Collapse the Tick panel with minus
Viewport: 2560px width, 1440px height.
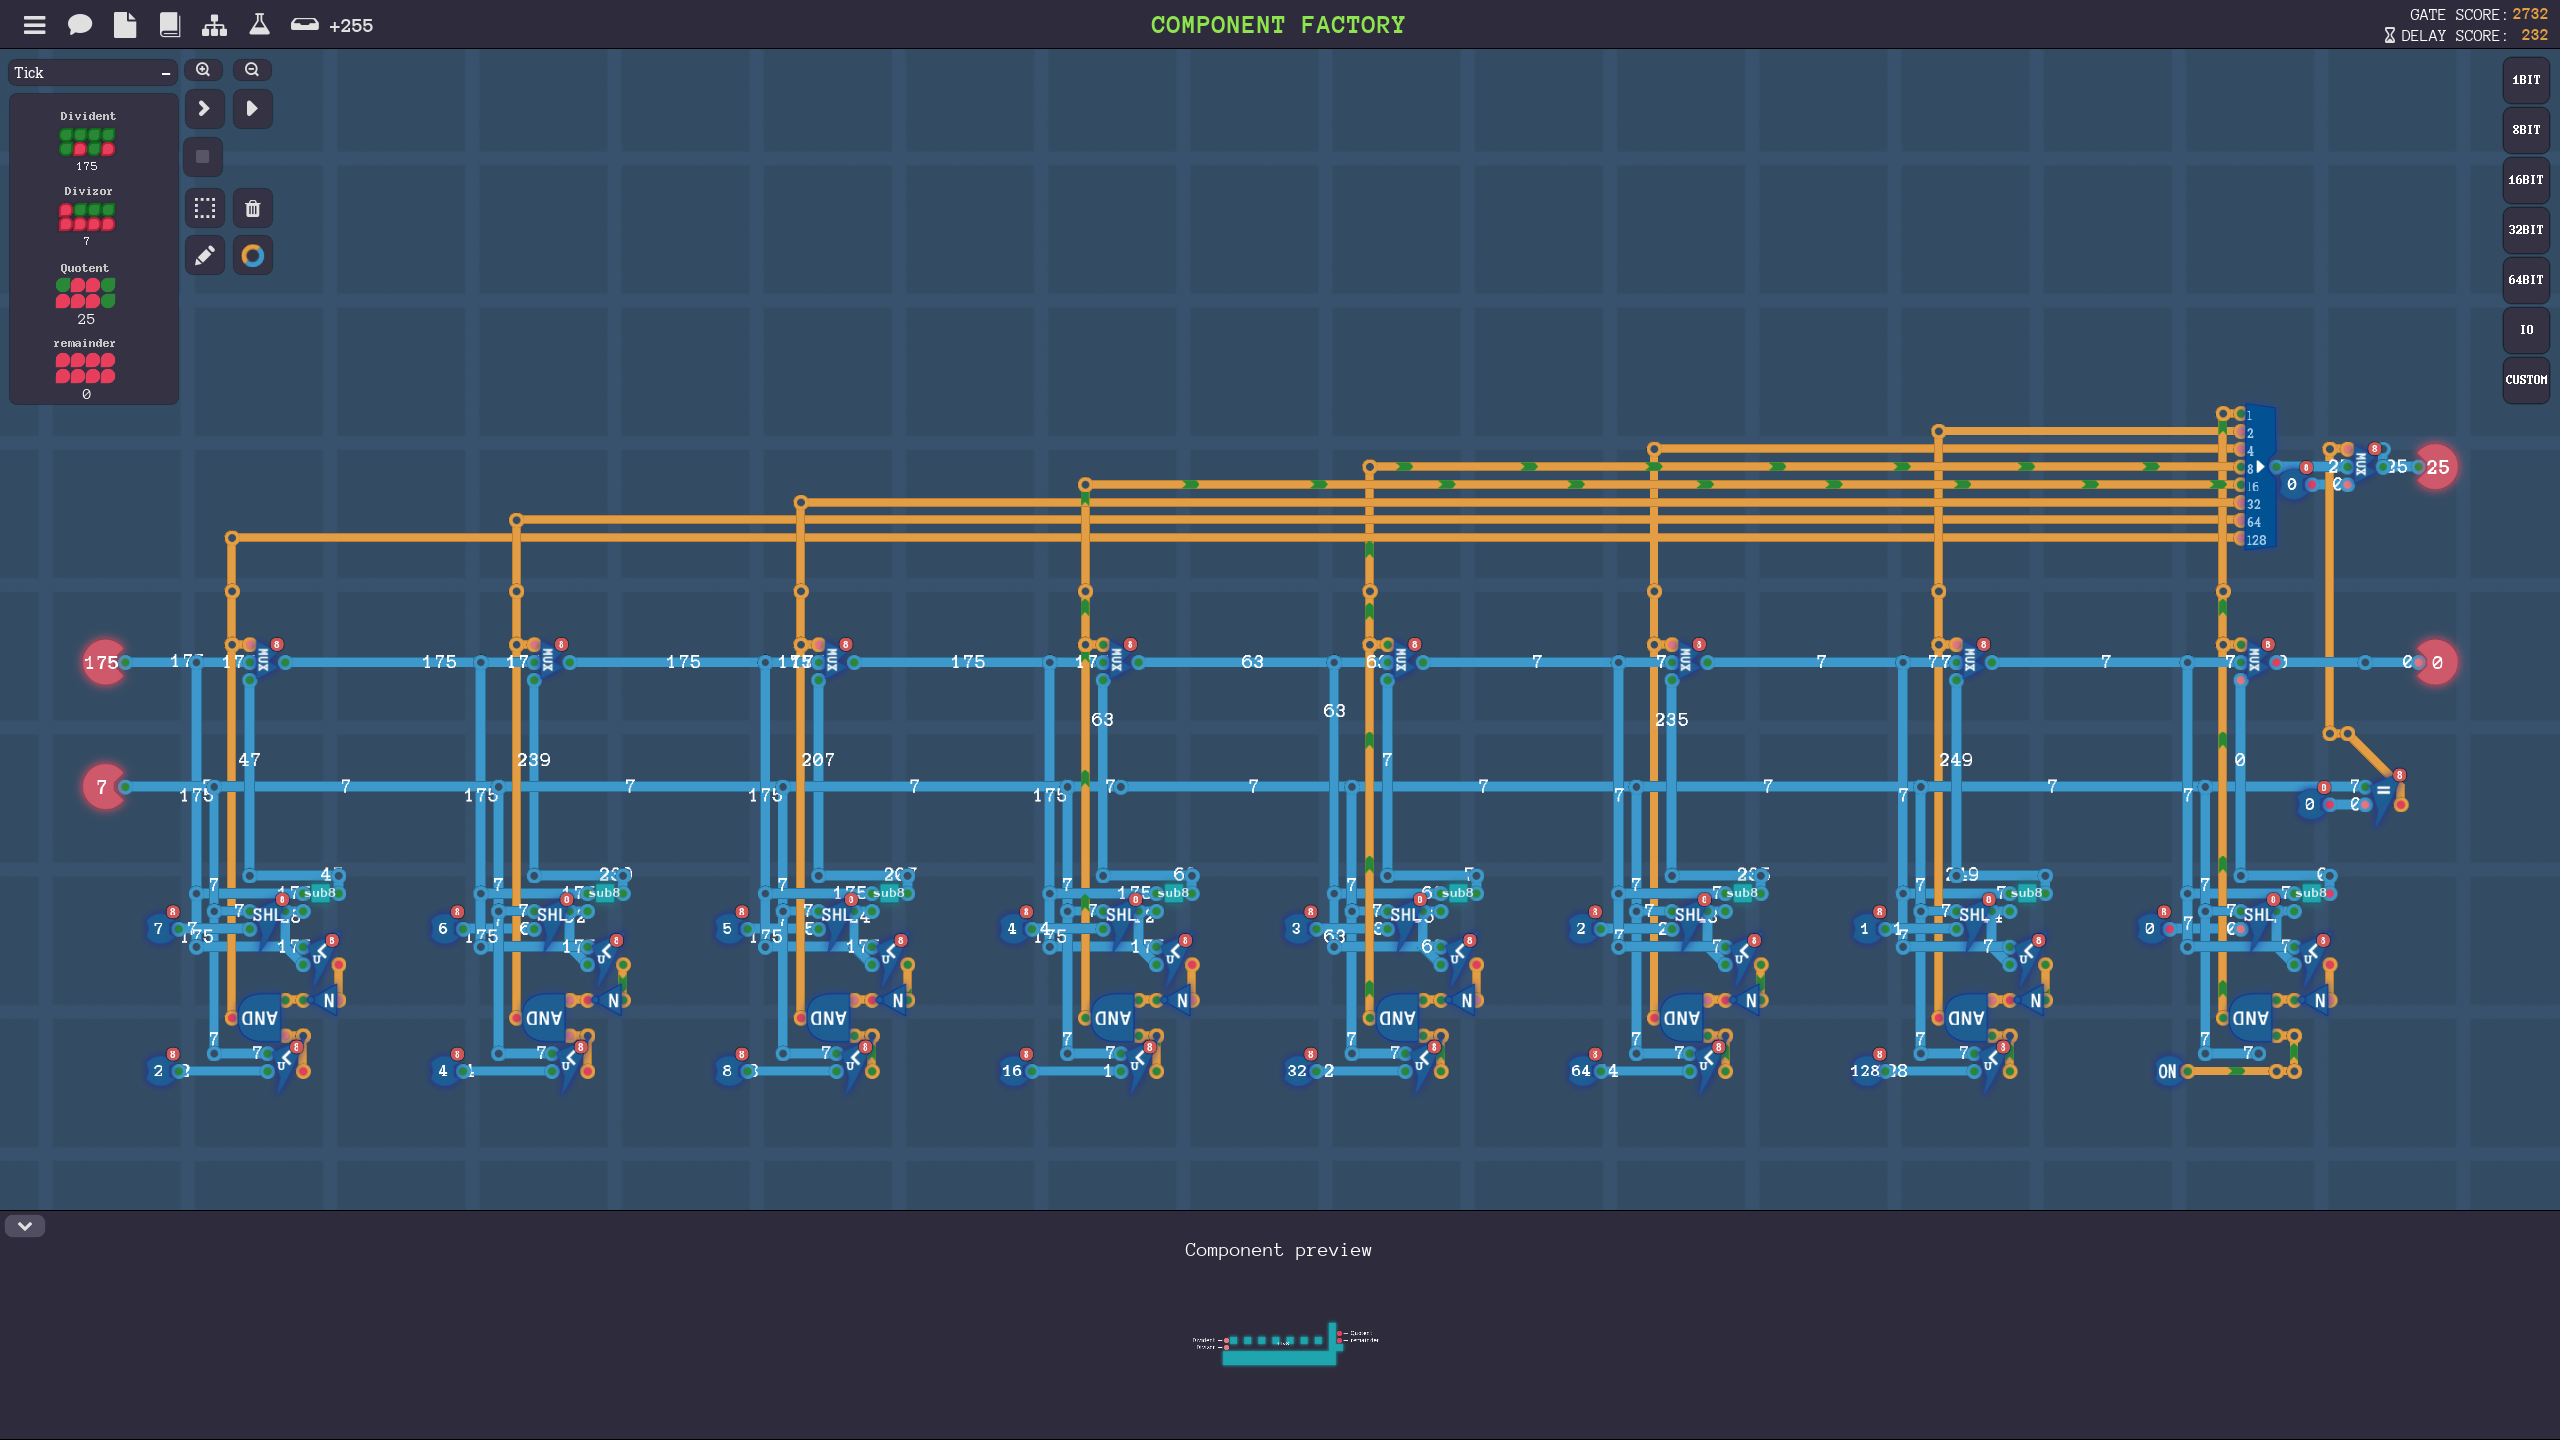[166, 73]
